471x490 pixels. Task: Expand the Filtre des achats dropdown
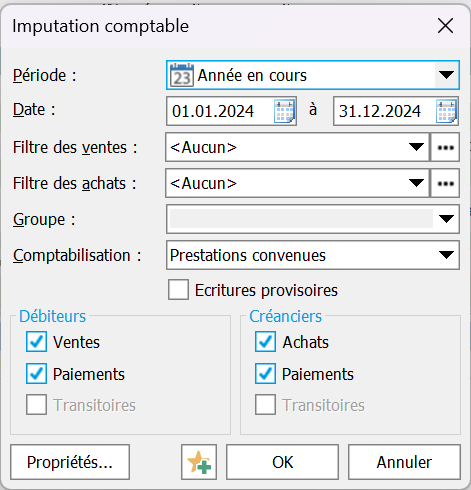pos(416,183)
